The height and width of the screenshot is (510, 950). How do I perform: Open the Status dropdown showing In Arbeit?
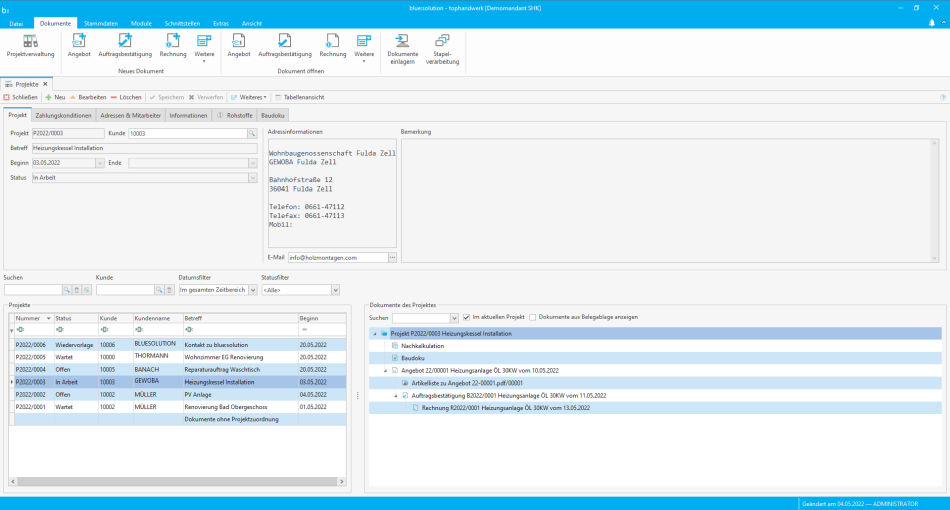click(x=252, y=178)
